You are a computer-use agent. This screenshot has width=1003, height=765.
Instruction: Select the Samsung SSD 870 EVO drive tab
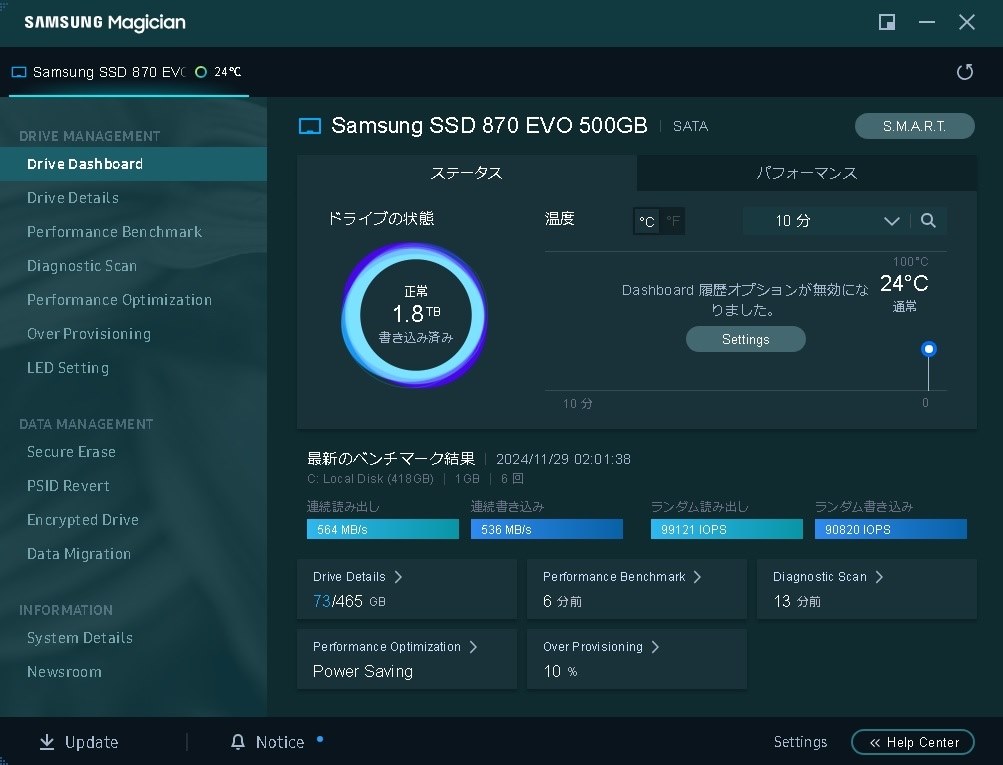tap(129, 72)
